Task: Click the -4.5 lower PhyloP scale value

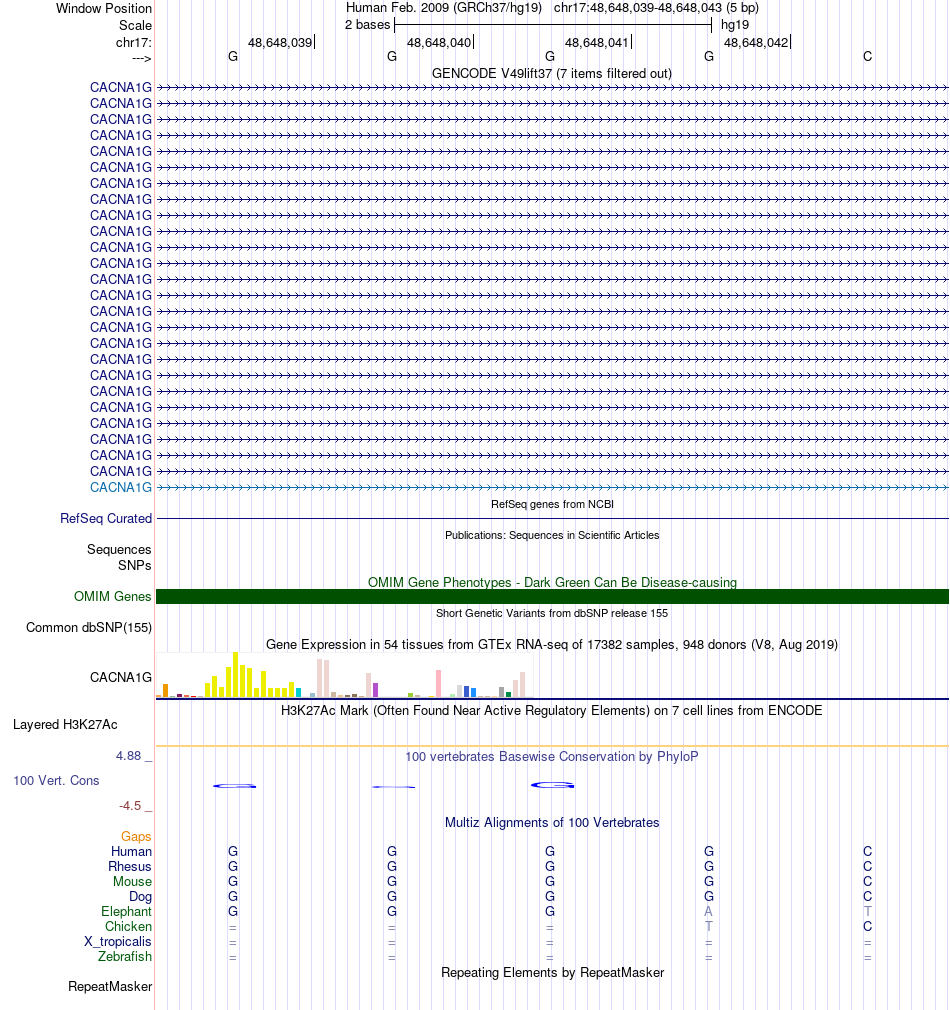Action: (130, 806)
